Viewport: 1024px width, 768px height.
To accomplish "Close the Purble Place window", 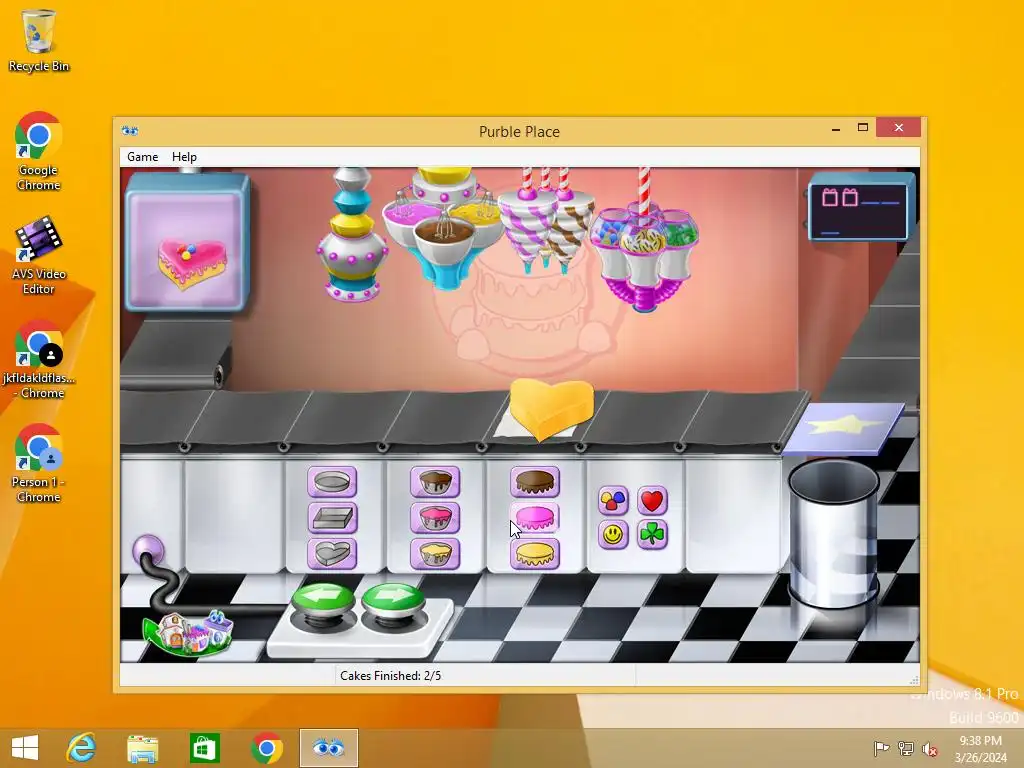I will pos(899,127).
